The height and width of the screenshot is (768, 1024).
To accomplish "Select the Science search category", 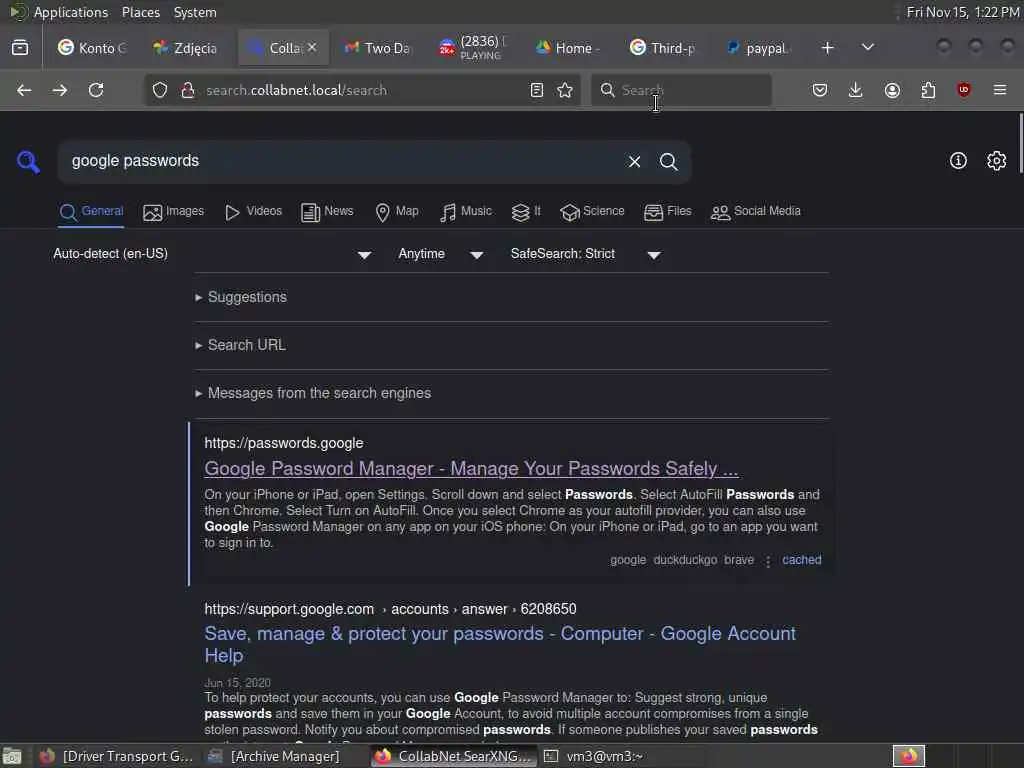I will (x=592, y=212).
